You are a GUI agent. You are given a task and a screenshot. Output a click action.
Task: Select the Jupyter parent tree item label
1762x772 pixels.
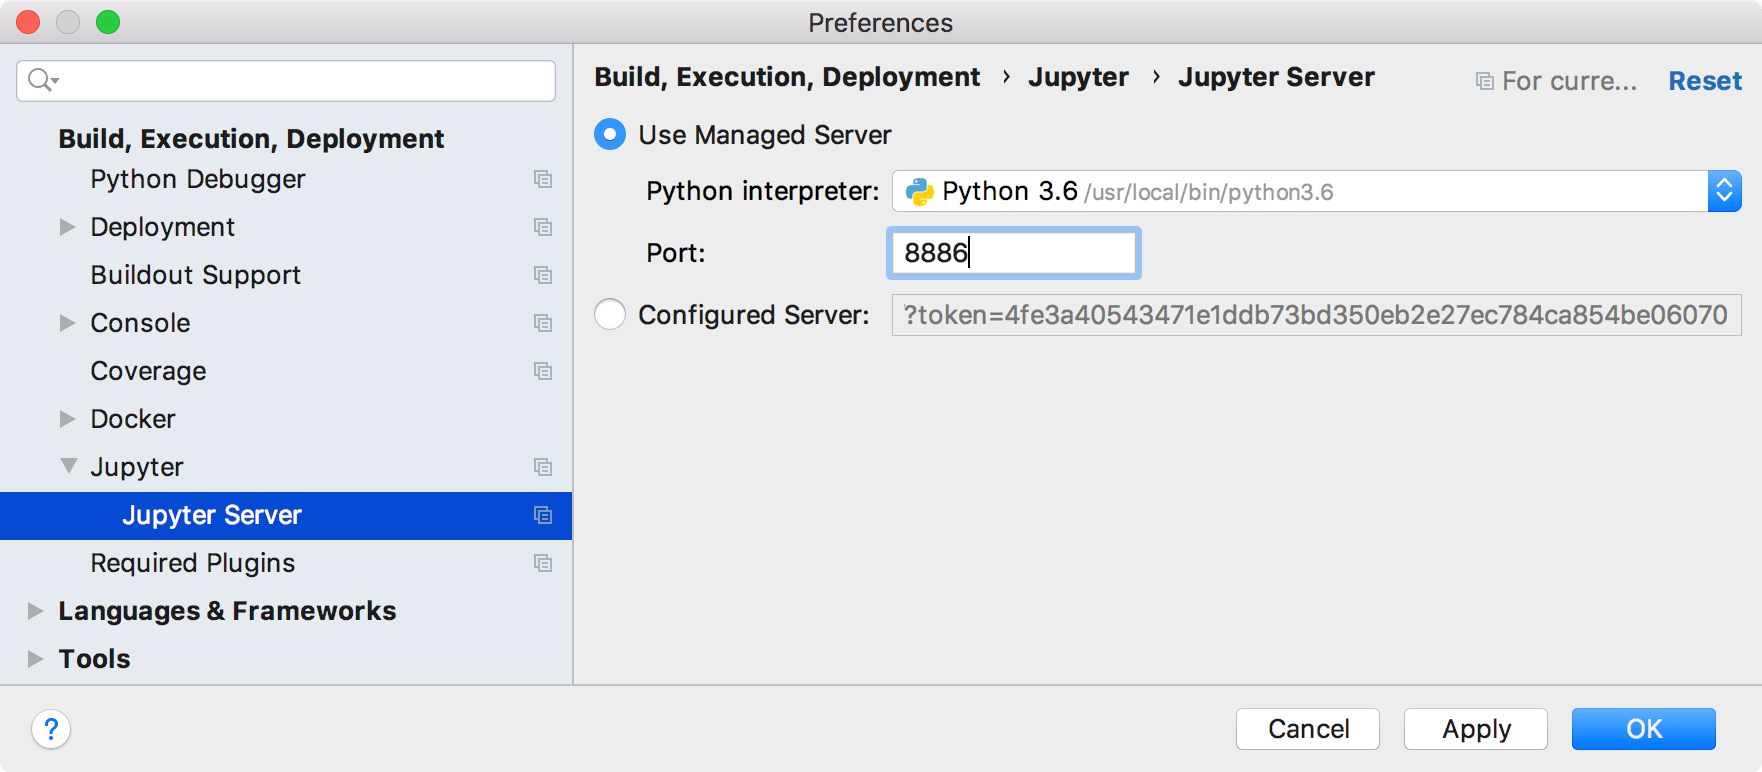(x=137, y=467)
